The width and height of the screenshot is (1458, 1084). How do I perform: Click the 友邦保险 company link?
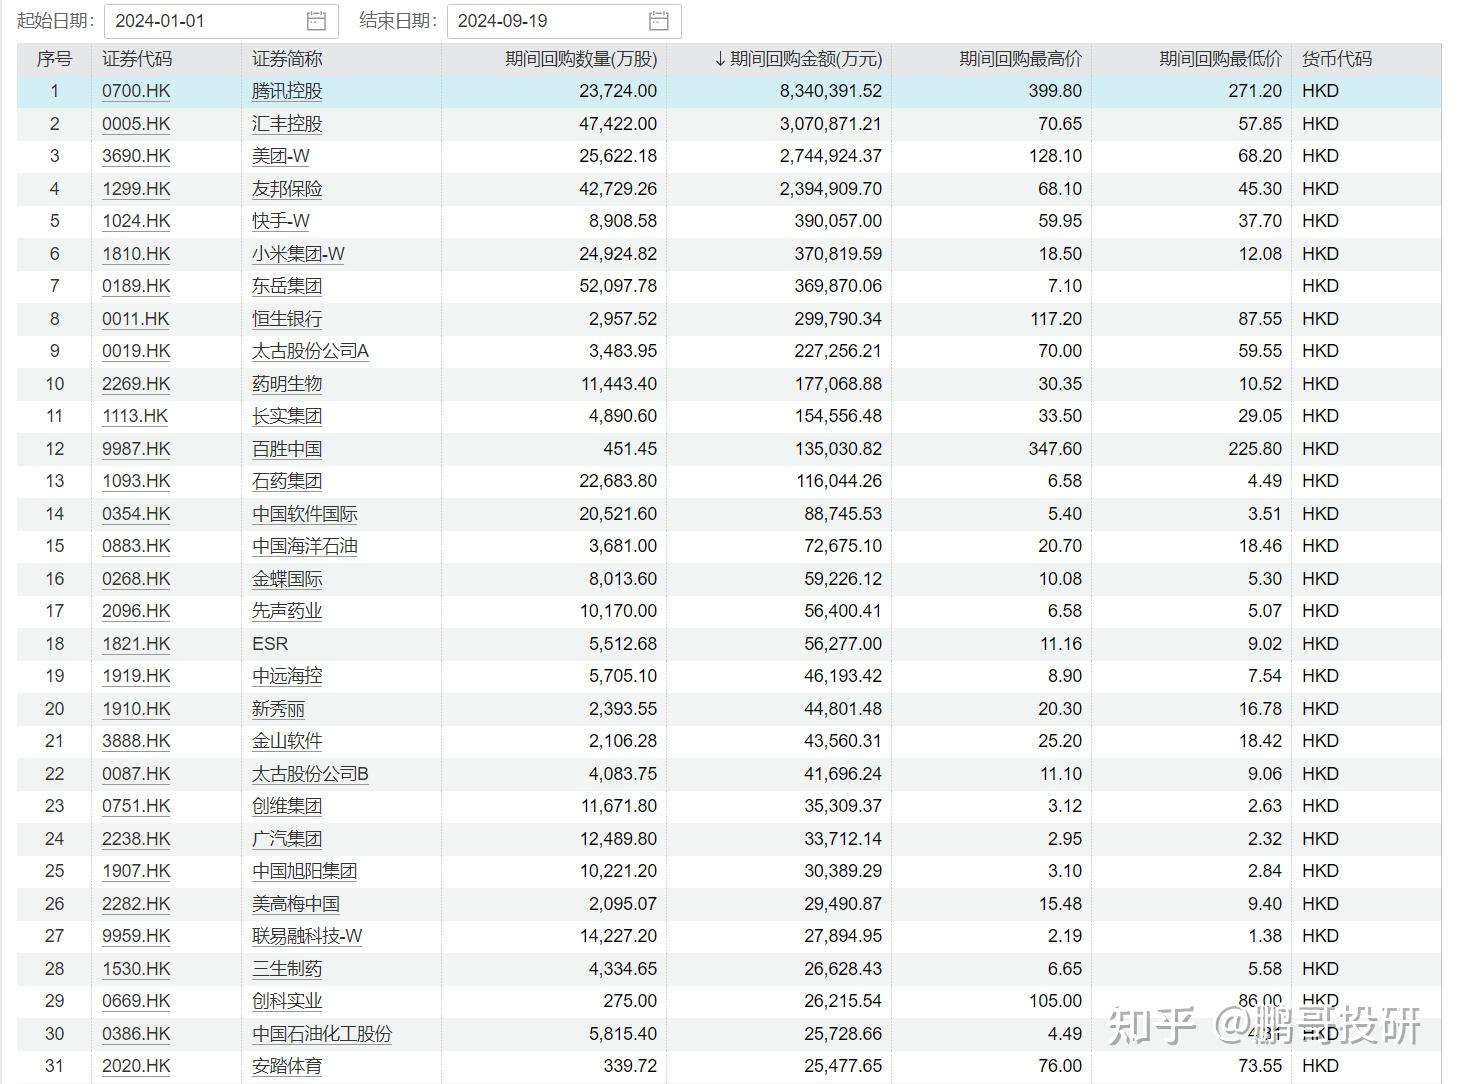[287, 188]
